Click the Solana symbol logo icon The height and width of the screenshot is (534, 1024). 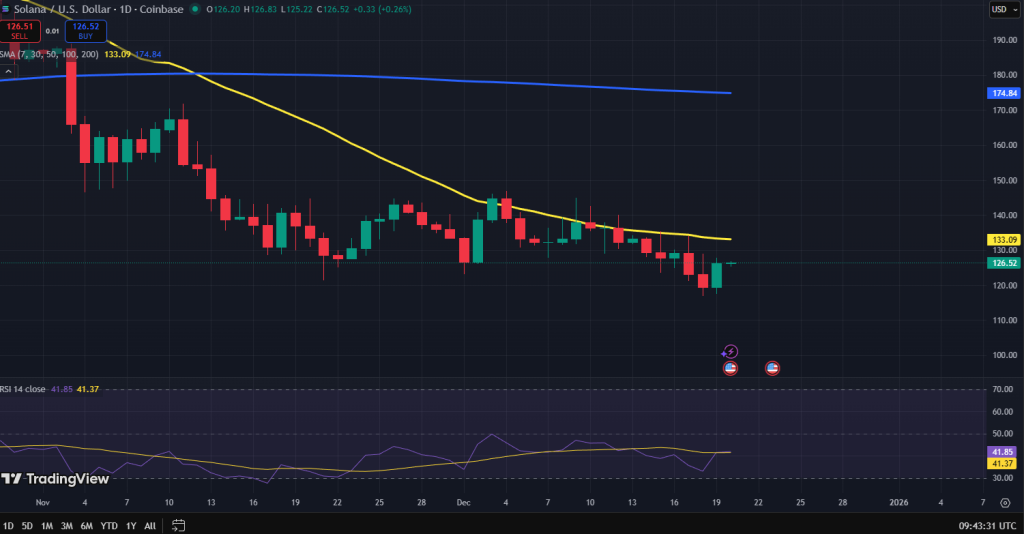click(5, 9)
